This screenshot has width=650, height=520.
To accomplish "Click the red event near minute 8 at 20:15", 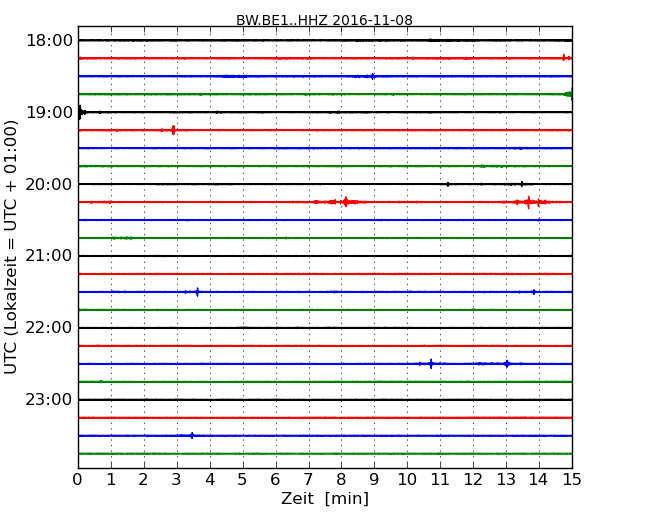I will coord(345,202).
